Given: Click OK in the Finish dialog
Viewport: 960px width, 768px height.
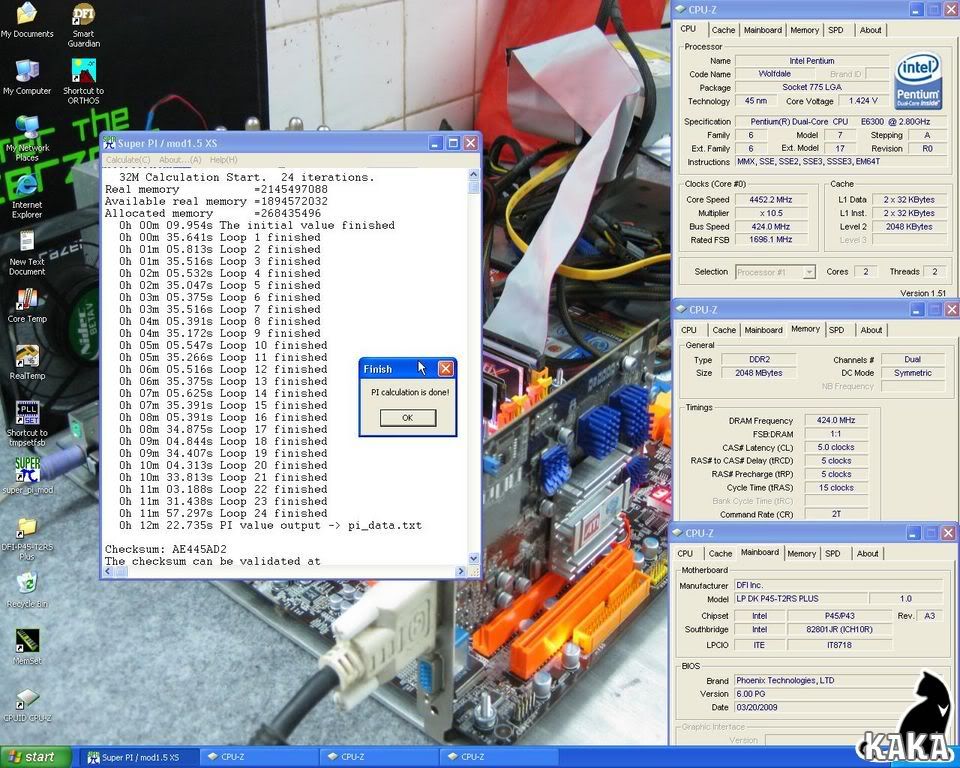Looking at the screenshot, I should pyautogui.click(x=408, y=418).
